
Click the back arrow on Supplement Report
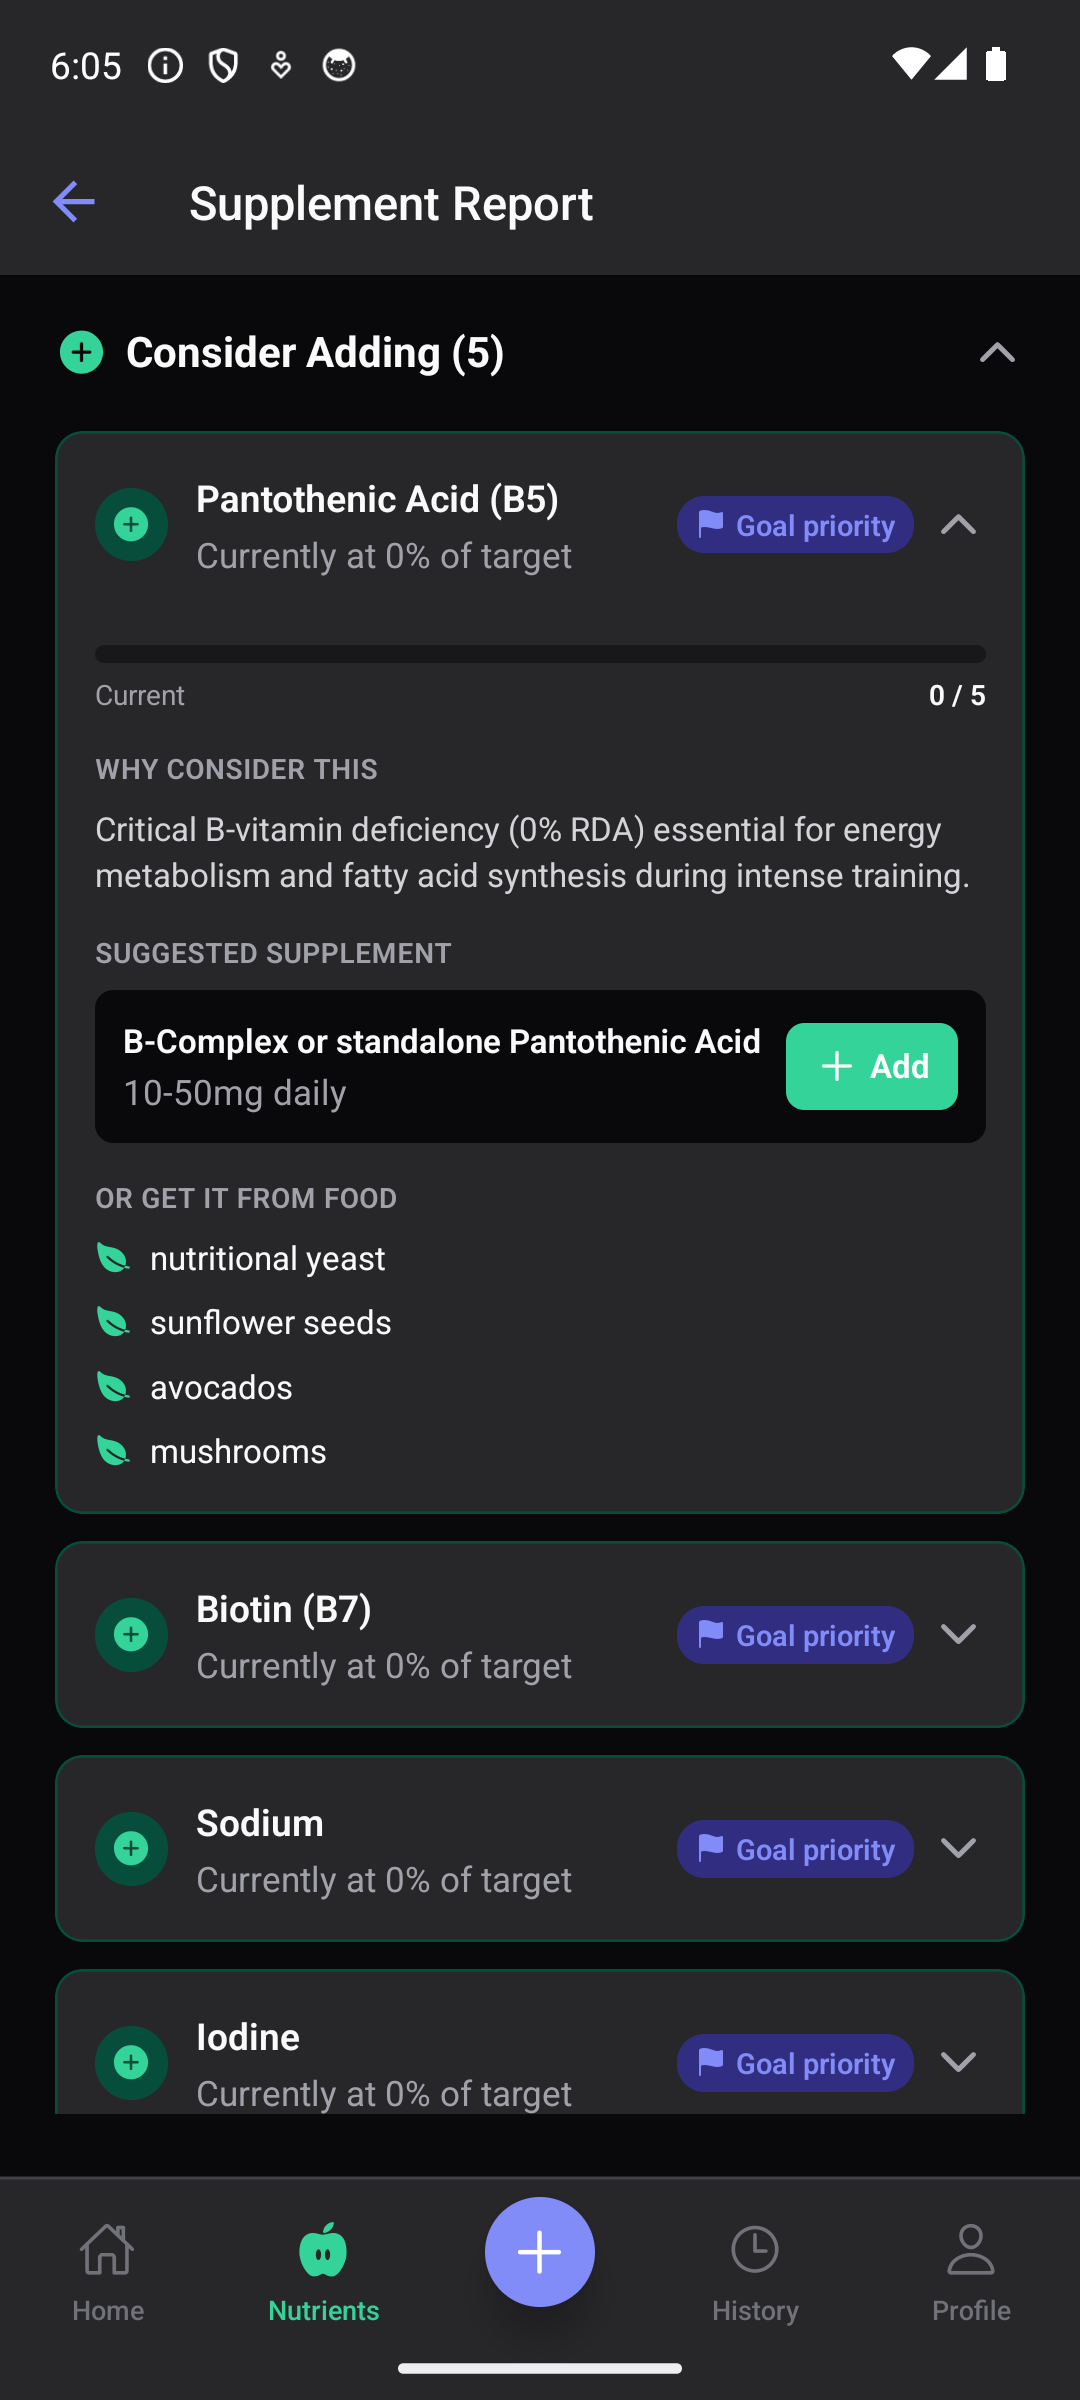tap(73, 202)
